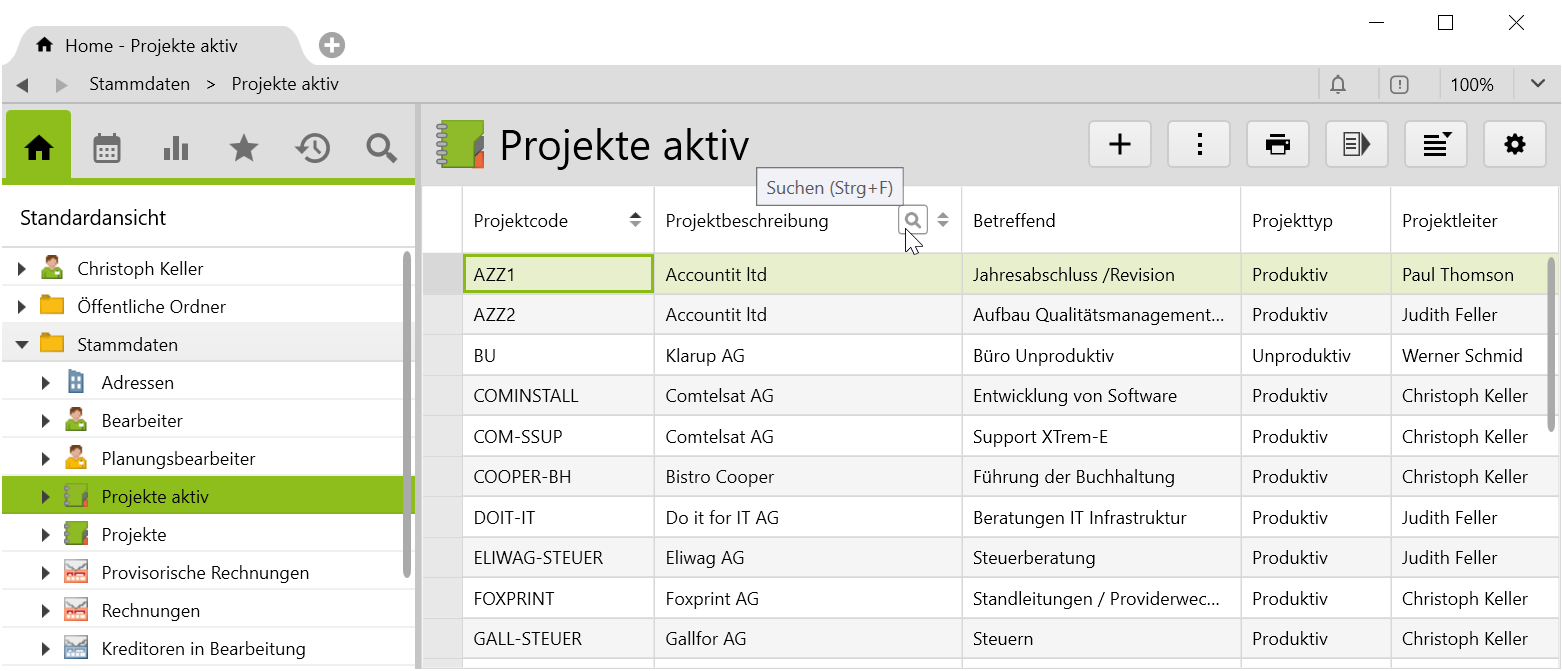Open the zoom level dropdown chevron
Viewport: 1562px width, 671px height.
click(x=1537, y=84)
